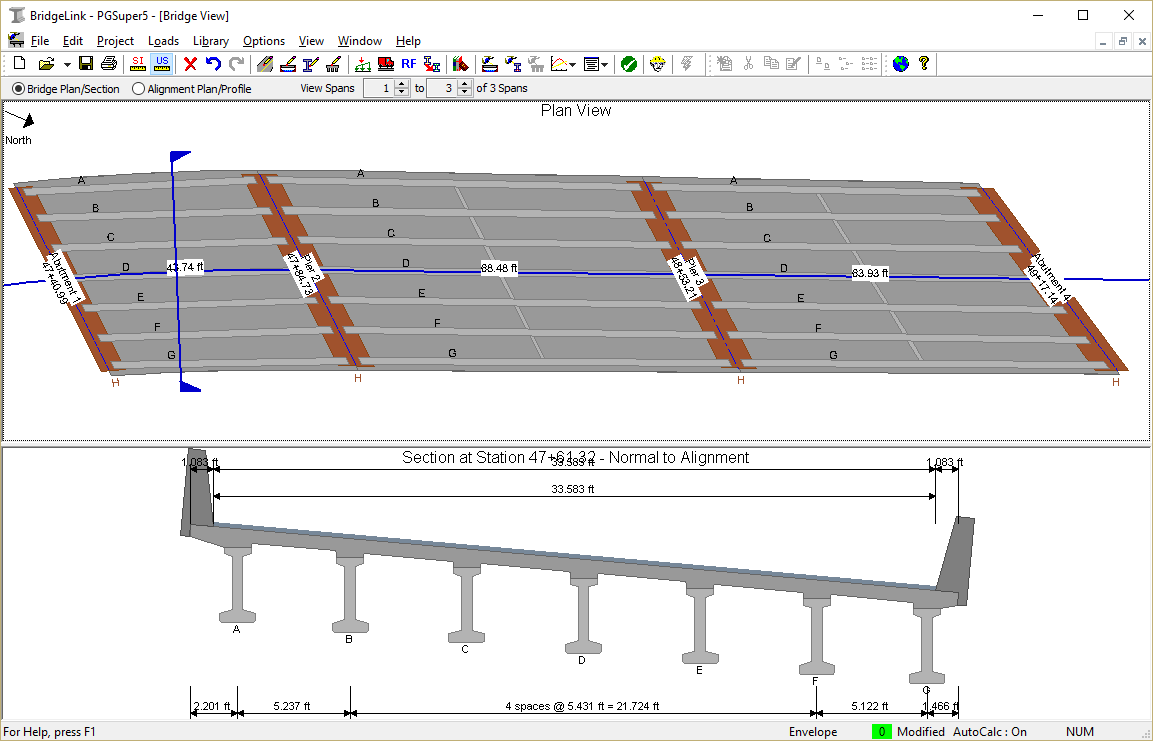The image size is (1153, 741).
Task: Open the Library menu
Action: [x=210, y=41]
